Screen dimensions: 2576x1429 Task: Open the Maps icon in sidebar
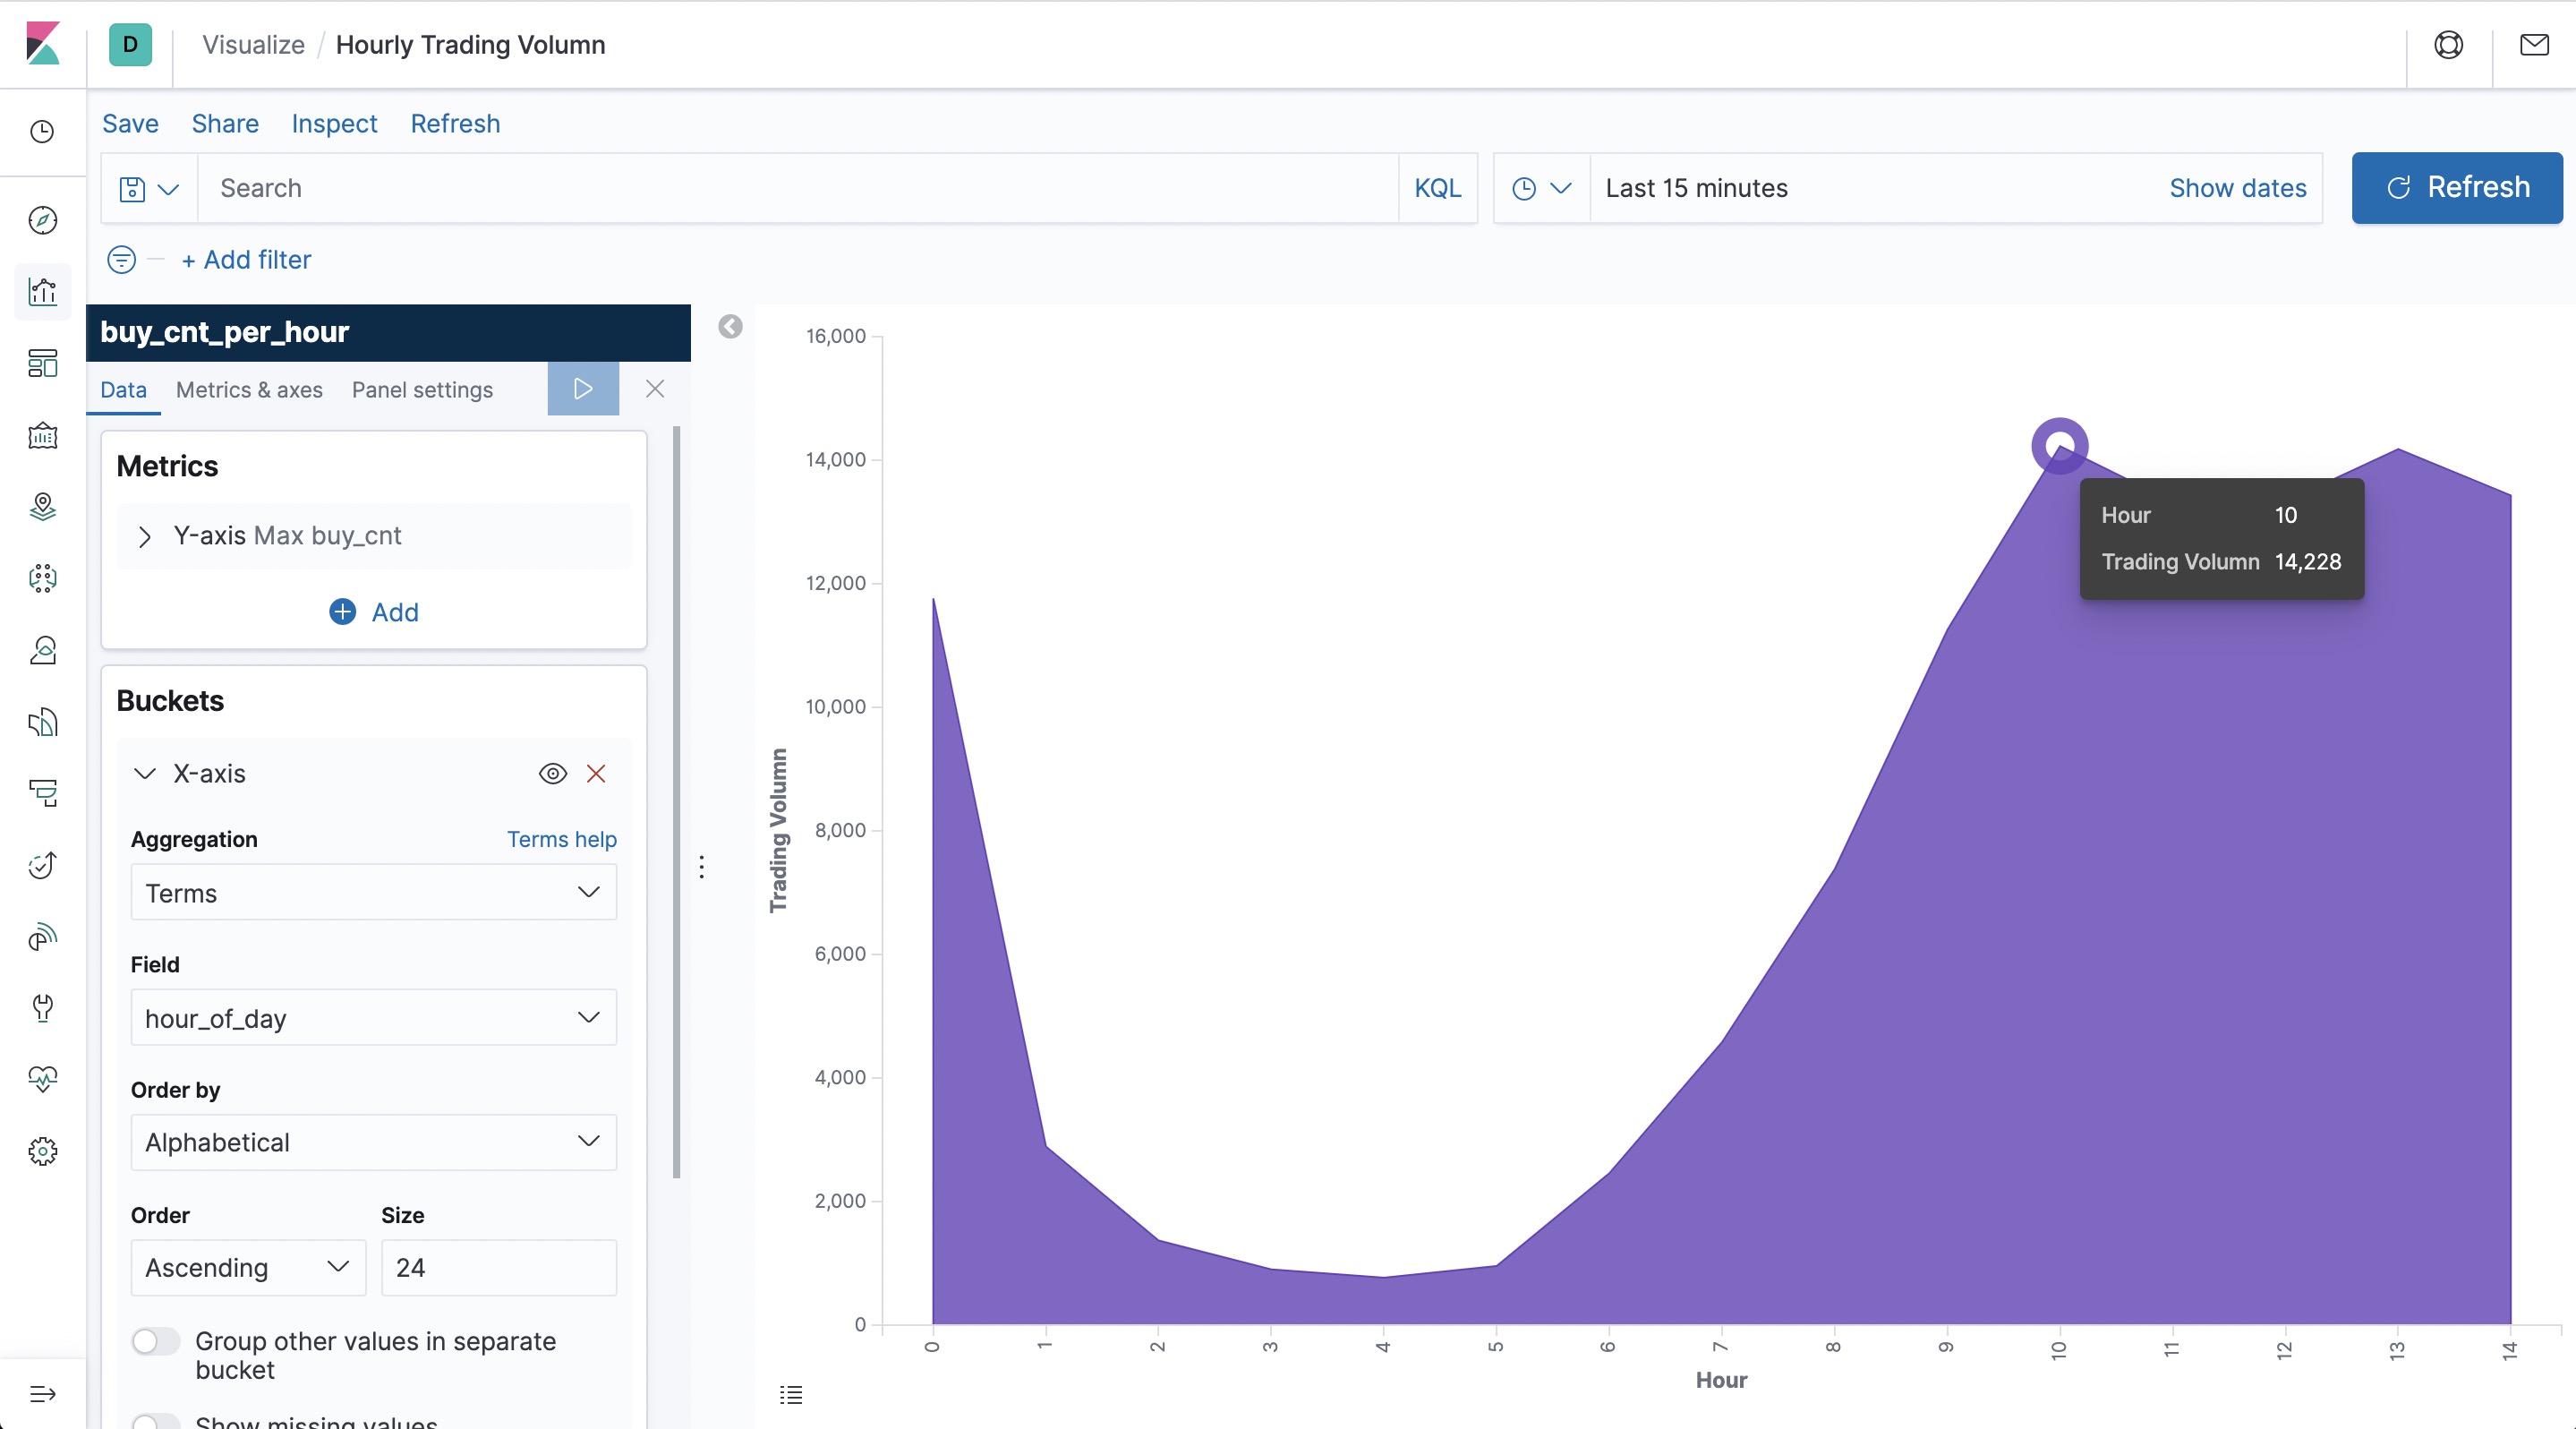point(42,507)
